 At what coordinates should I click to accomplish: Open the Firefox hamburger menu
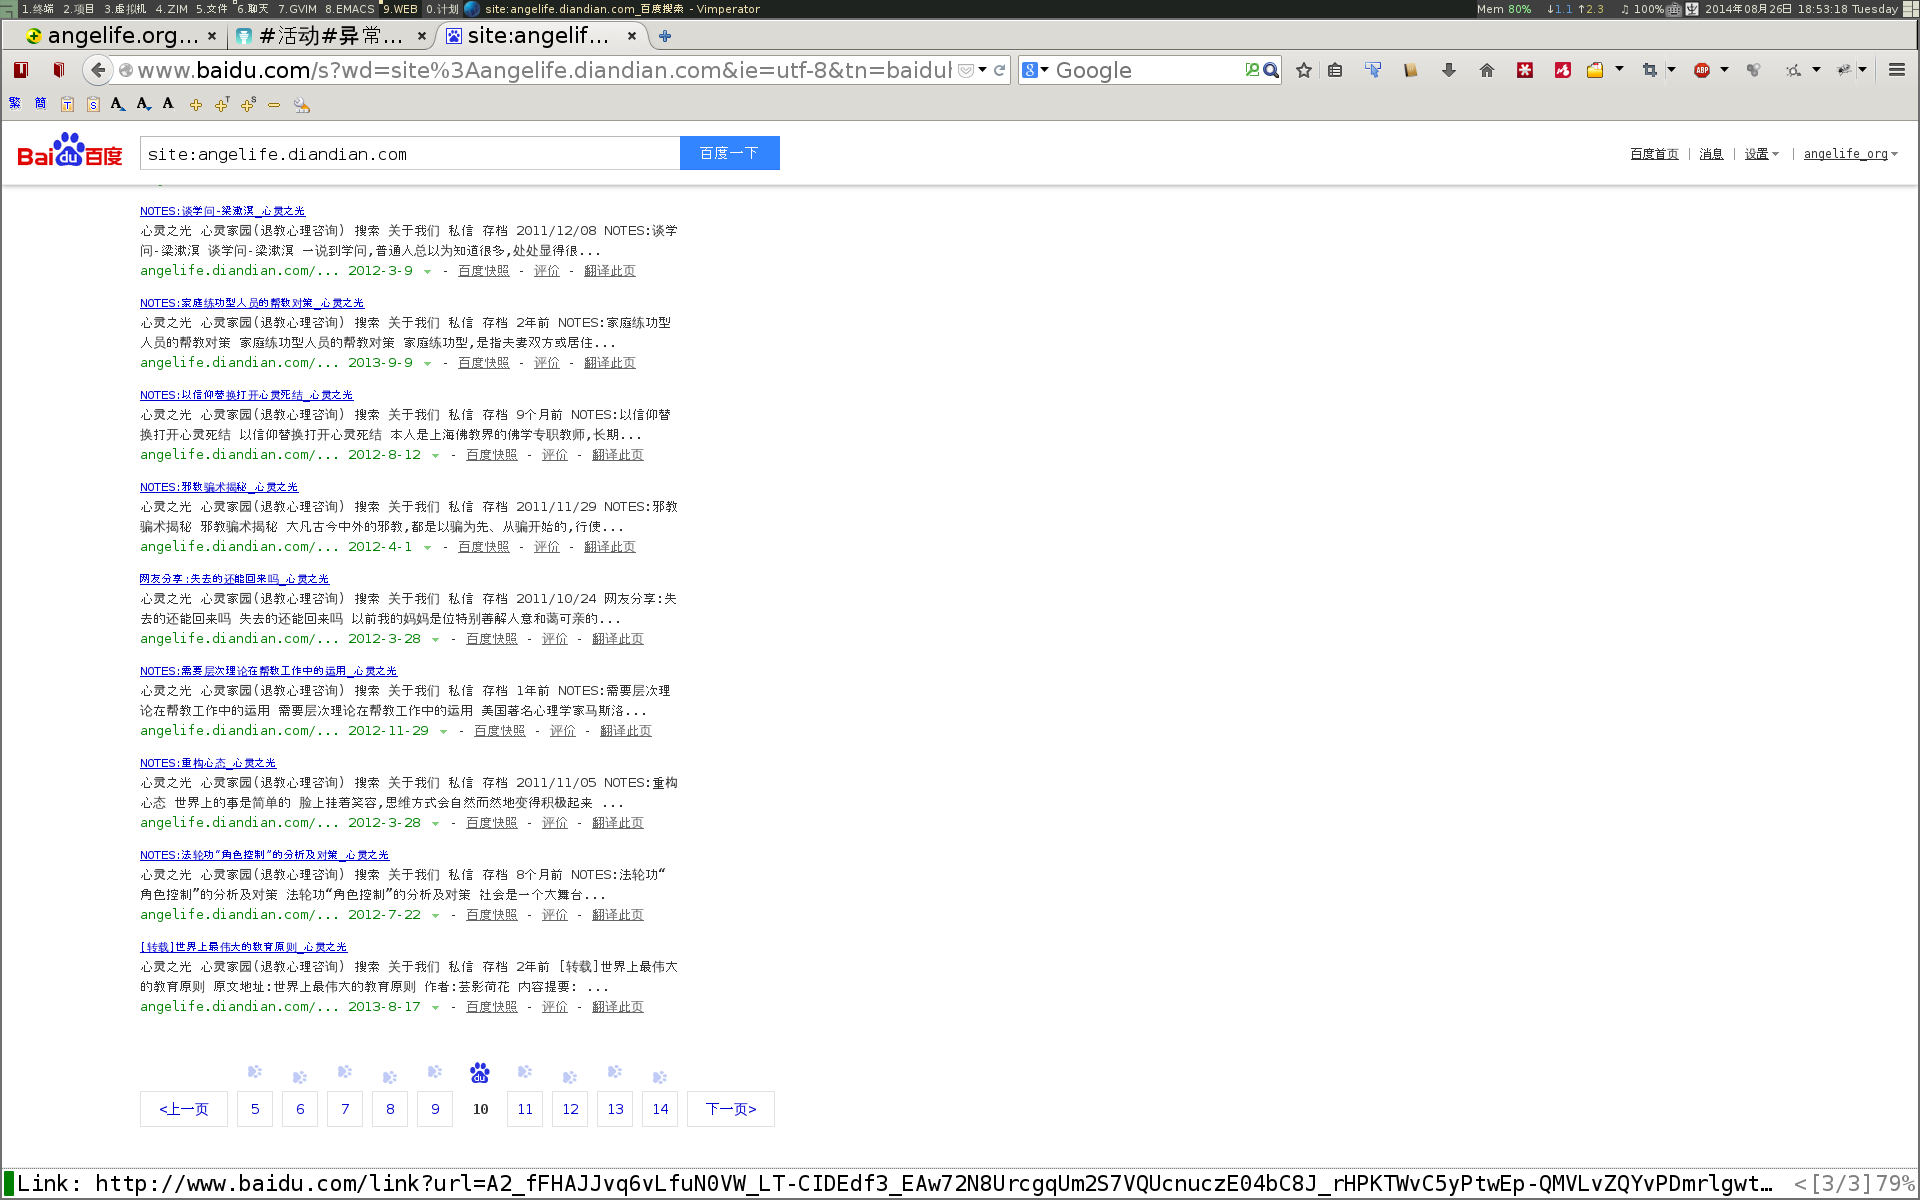1896,70
